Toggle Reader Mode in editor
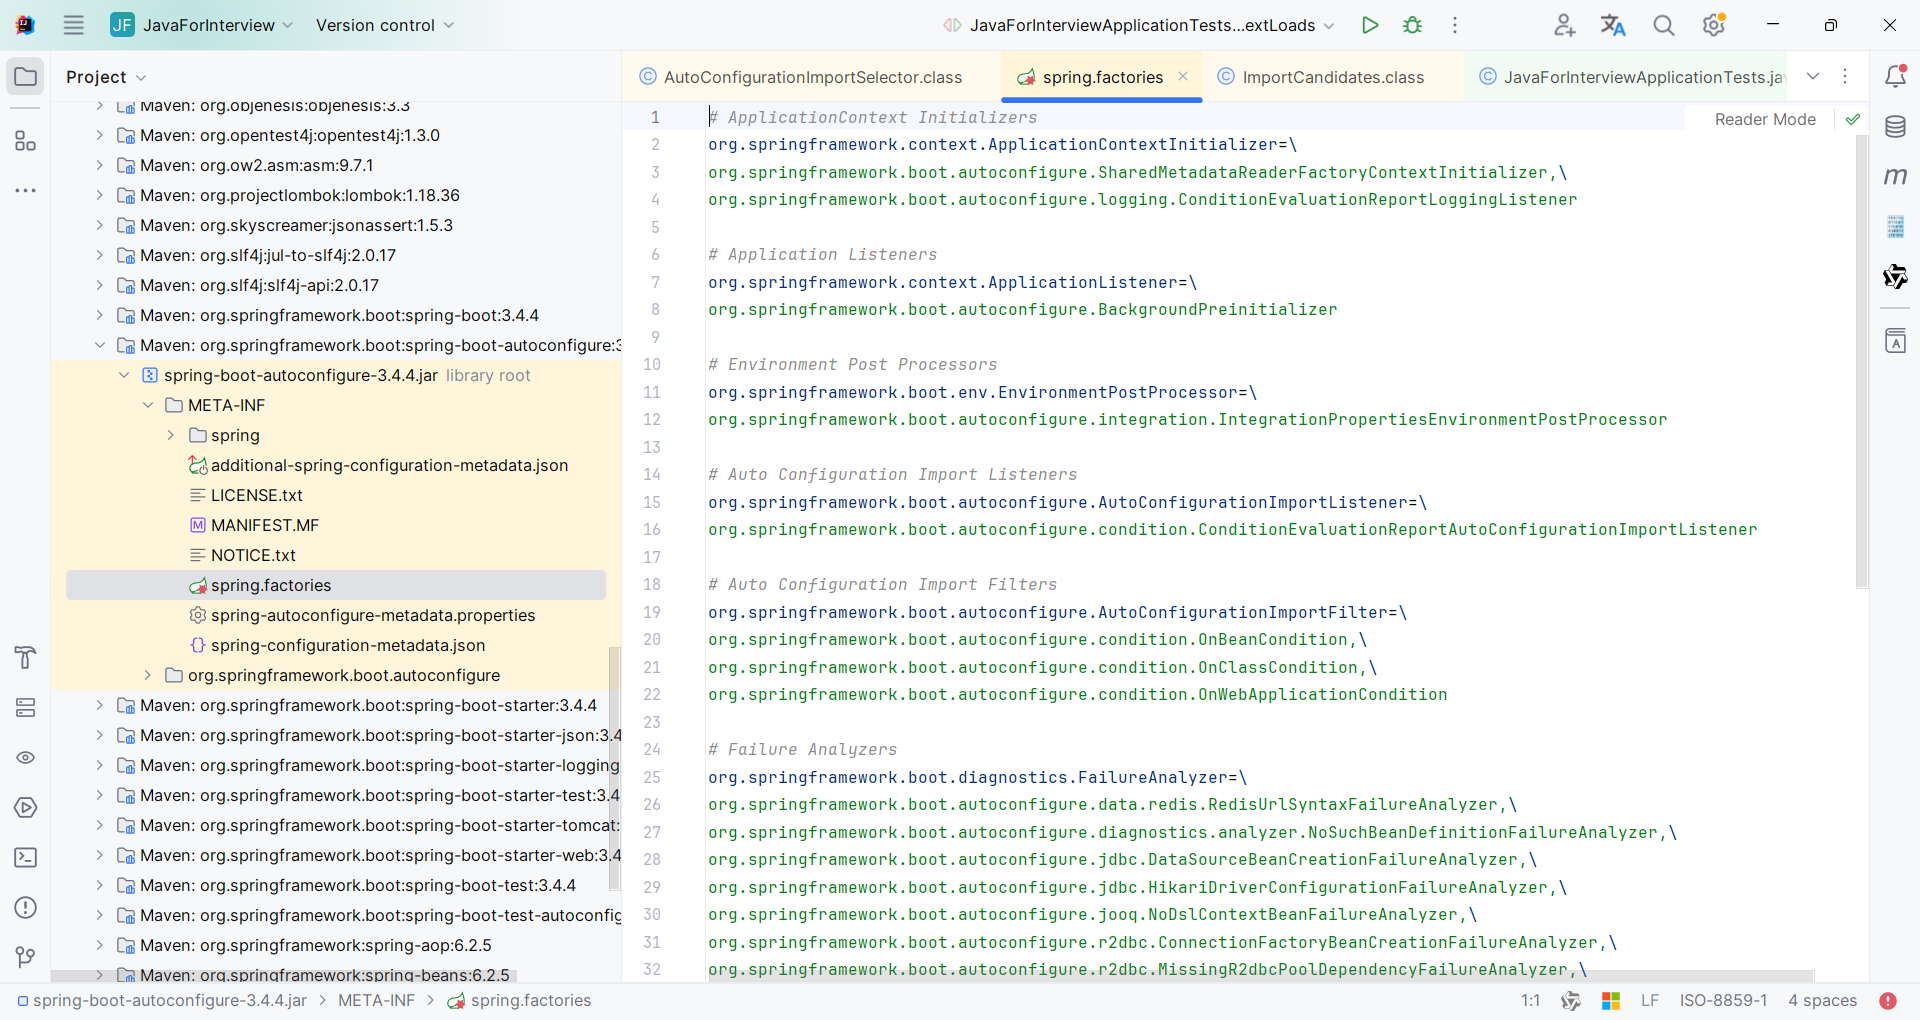This screenshot has width=1920, height=1020. [1765, 119]
